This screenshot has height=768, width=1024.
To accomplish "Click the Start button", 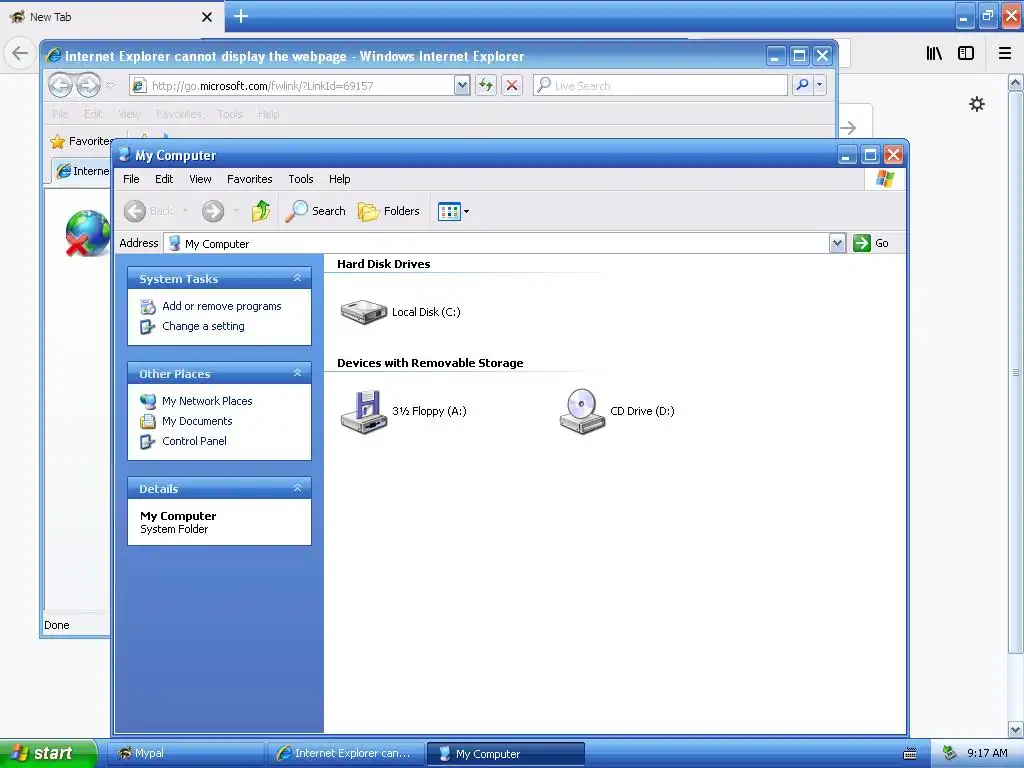I will coord(48,754).
